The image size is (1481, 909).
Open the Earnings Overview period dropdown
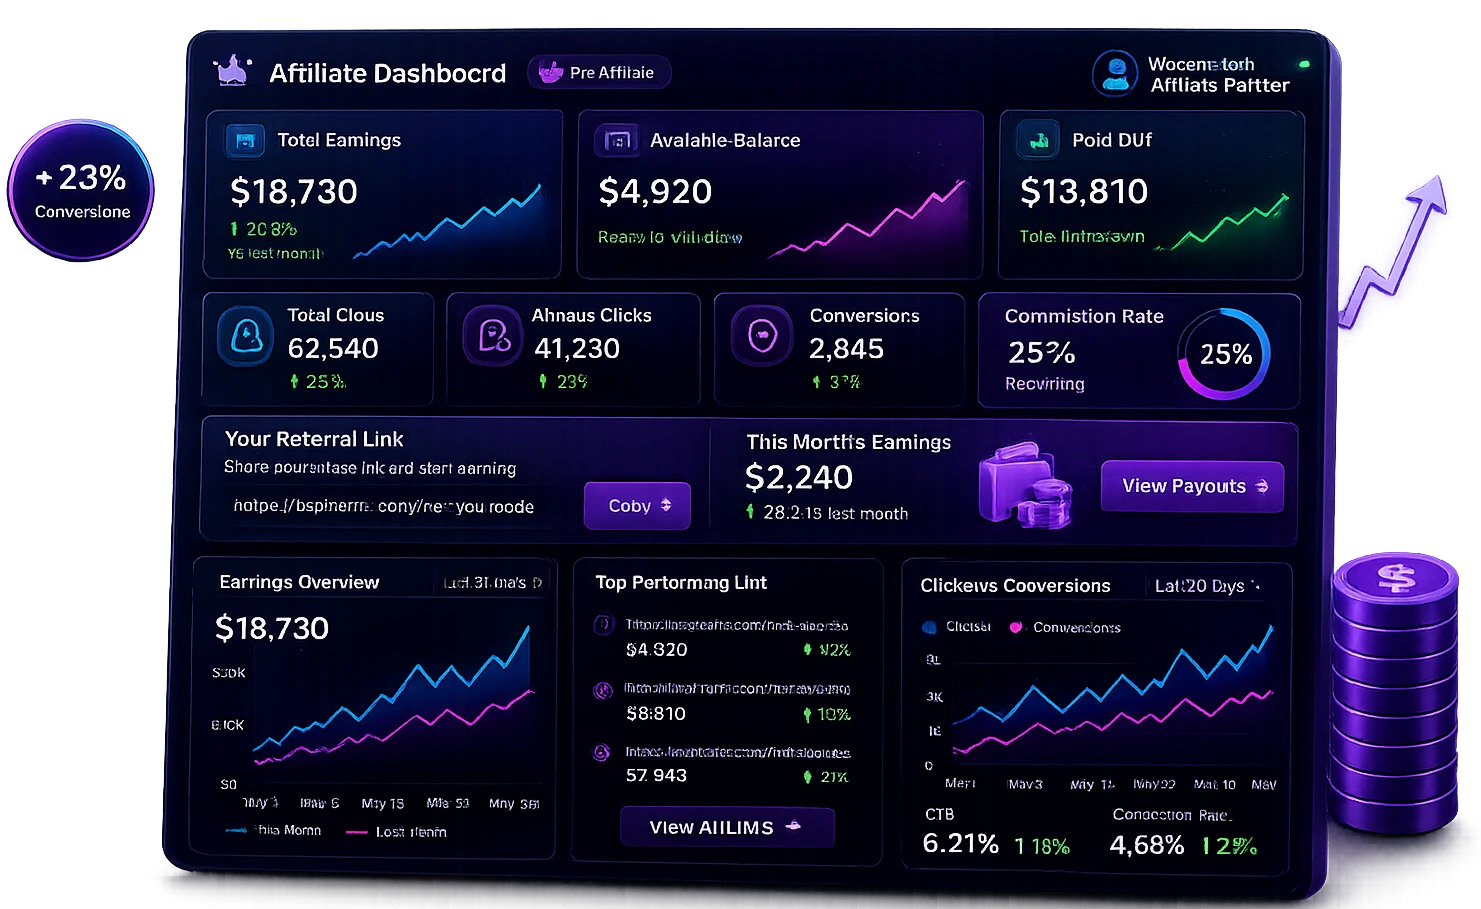point(493,582)
